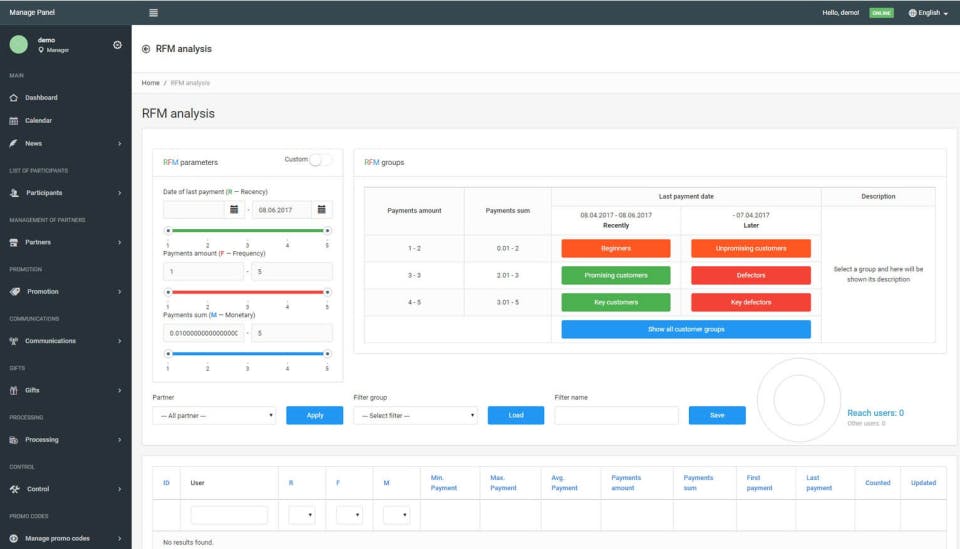Open the F column filter dropdown

tap(349, 515)
